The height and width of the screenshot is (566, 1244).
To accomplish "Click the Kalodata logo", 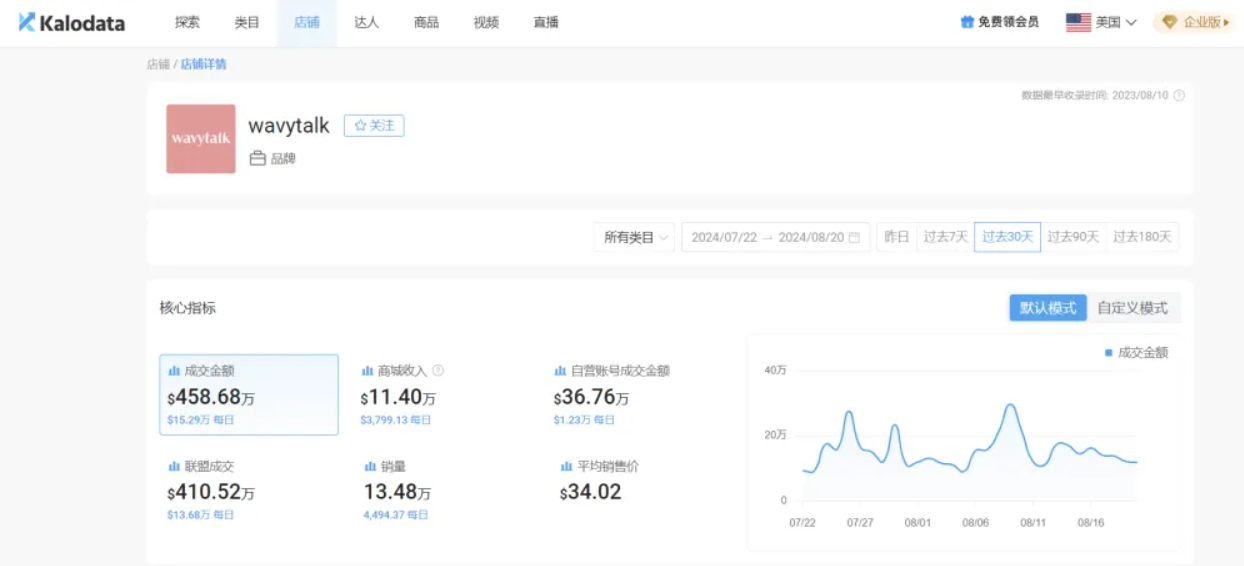I will click(x=72, y=22).
